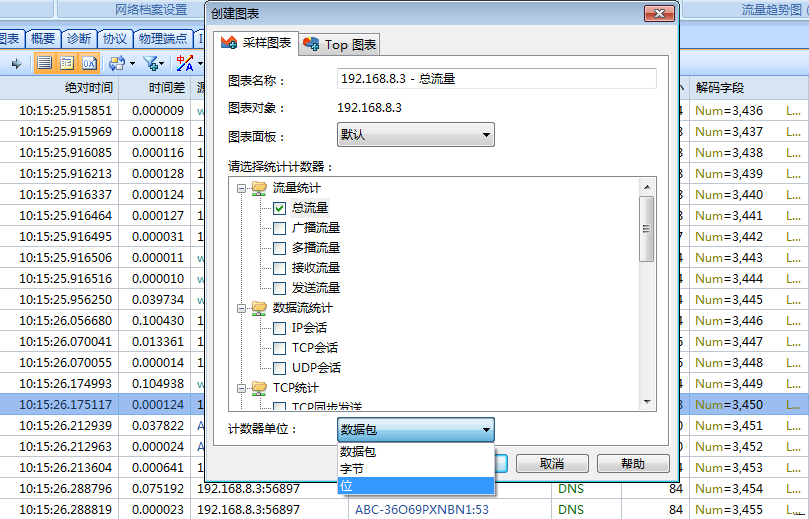Check the TCP同步发送 checkbox
809x519 pixels.
[x=279, y=407]
